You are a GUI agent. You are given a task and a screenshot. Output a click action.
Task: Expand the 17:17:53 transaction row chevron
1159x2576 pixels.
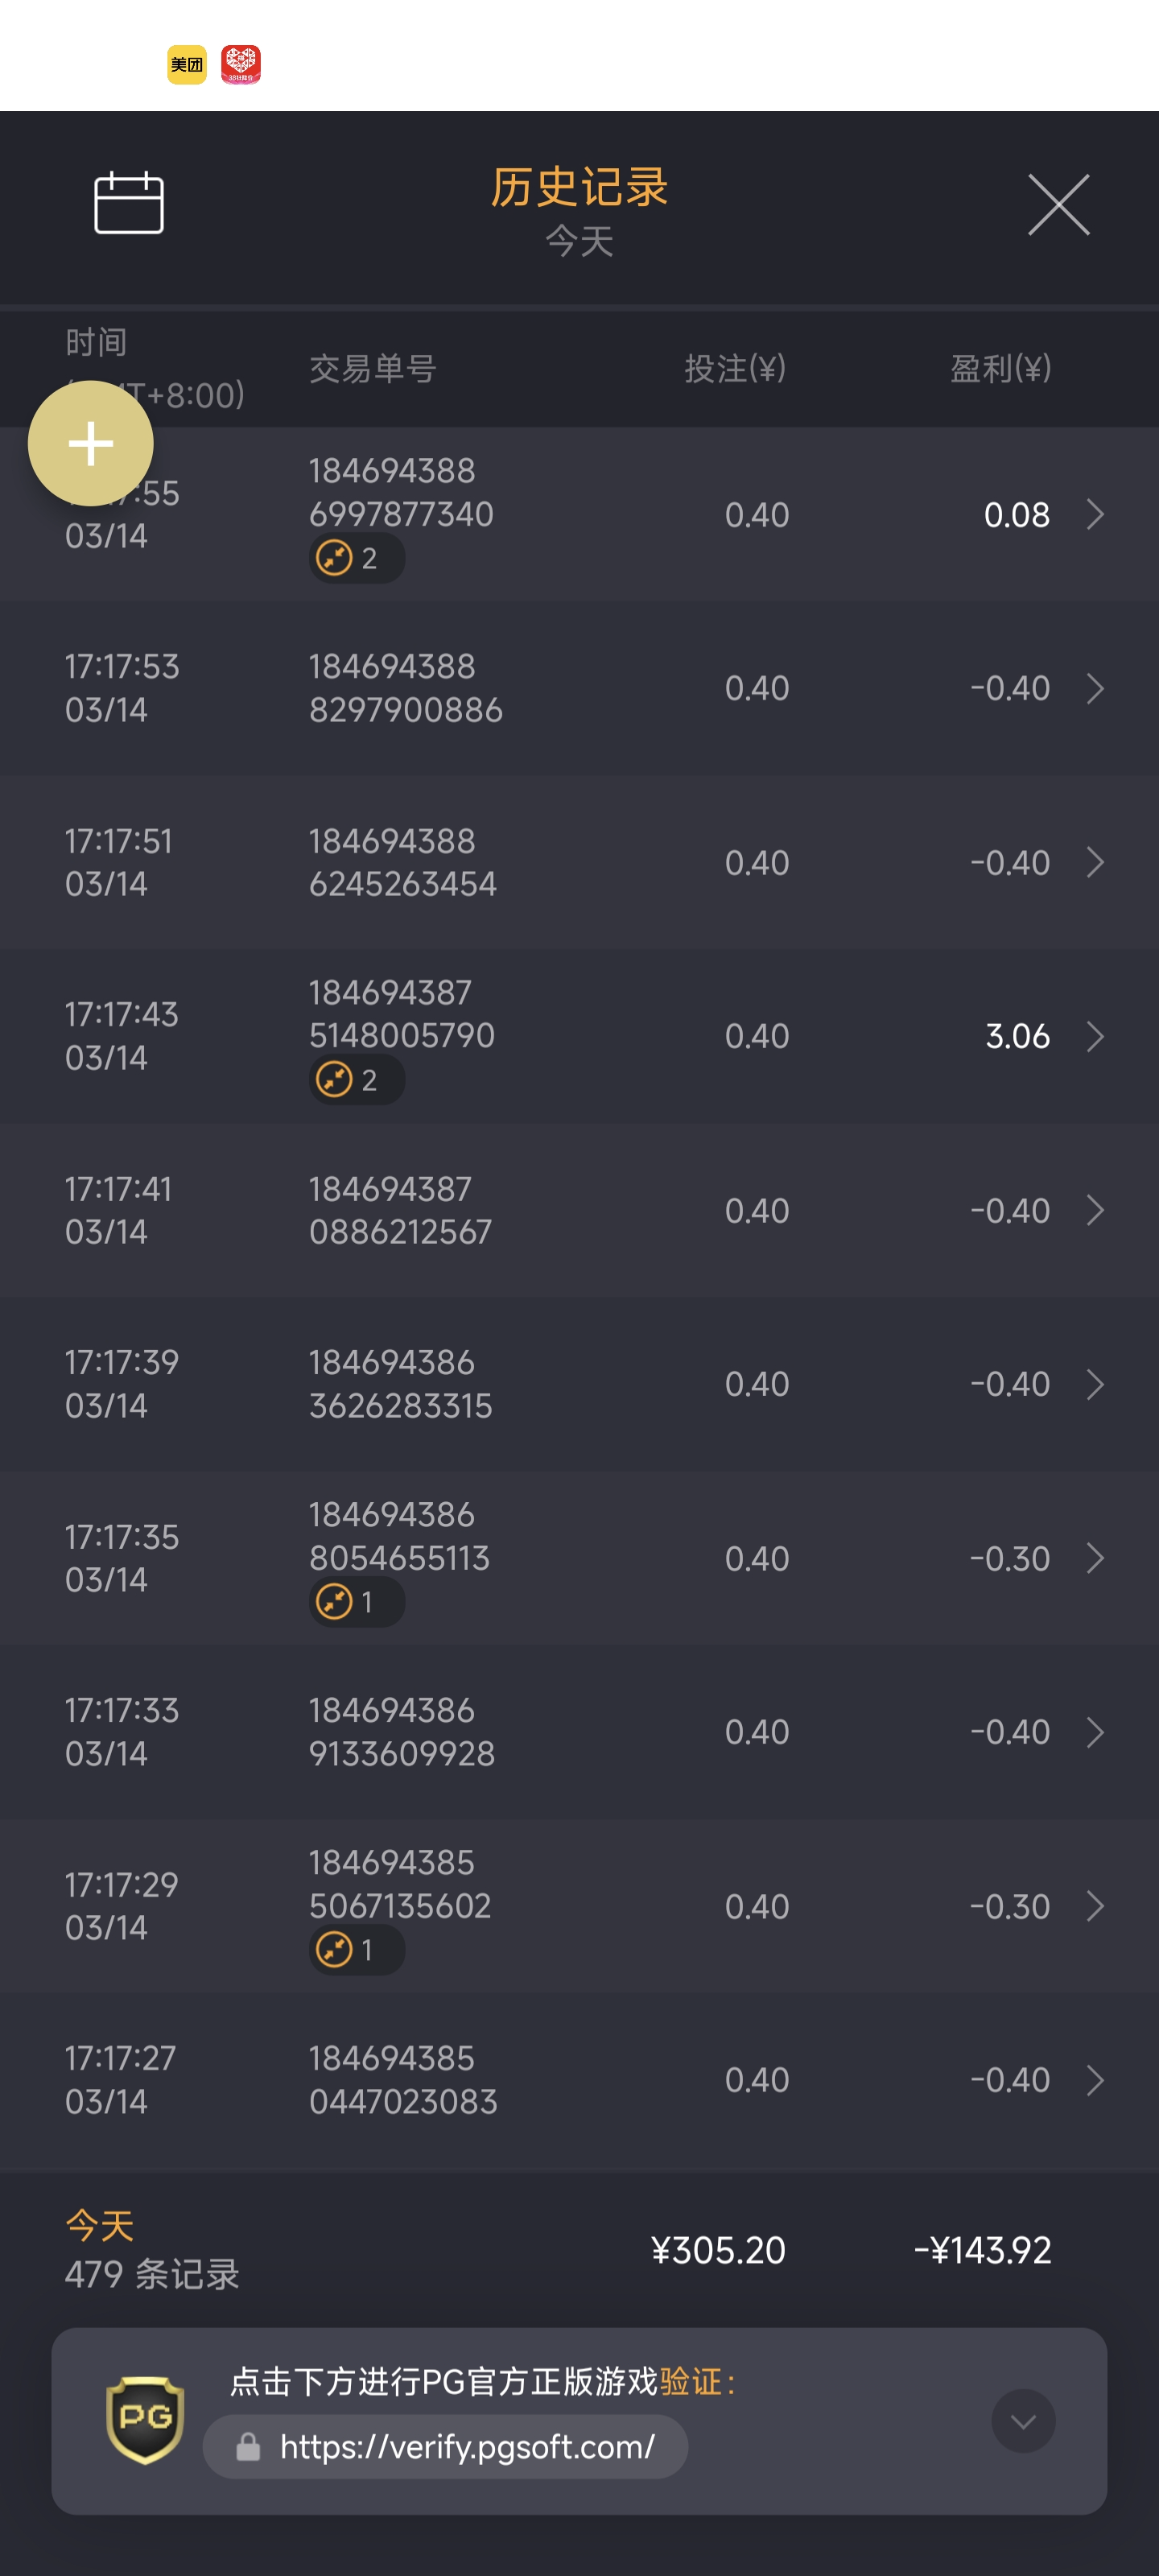point(1095,688)
